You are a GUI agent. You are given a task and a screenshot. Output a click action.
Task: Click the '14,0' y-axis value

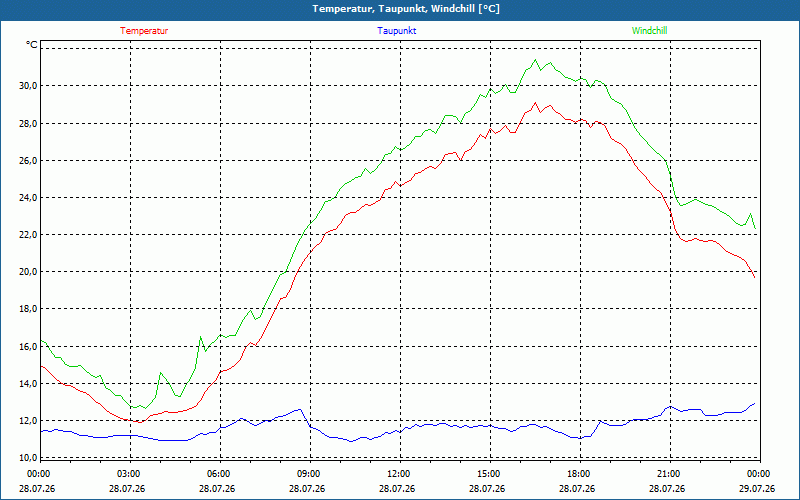click(29, 384)
